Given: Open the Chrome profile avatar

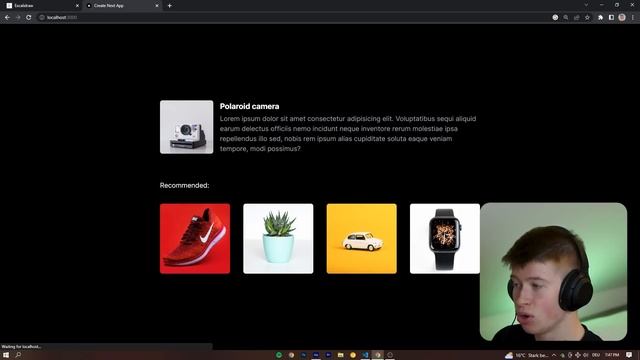Looking at the screenshot, I should point(622,18).
